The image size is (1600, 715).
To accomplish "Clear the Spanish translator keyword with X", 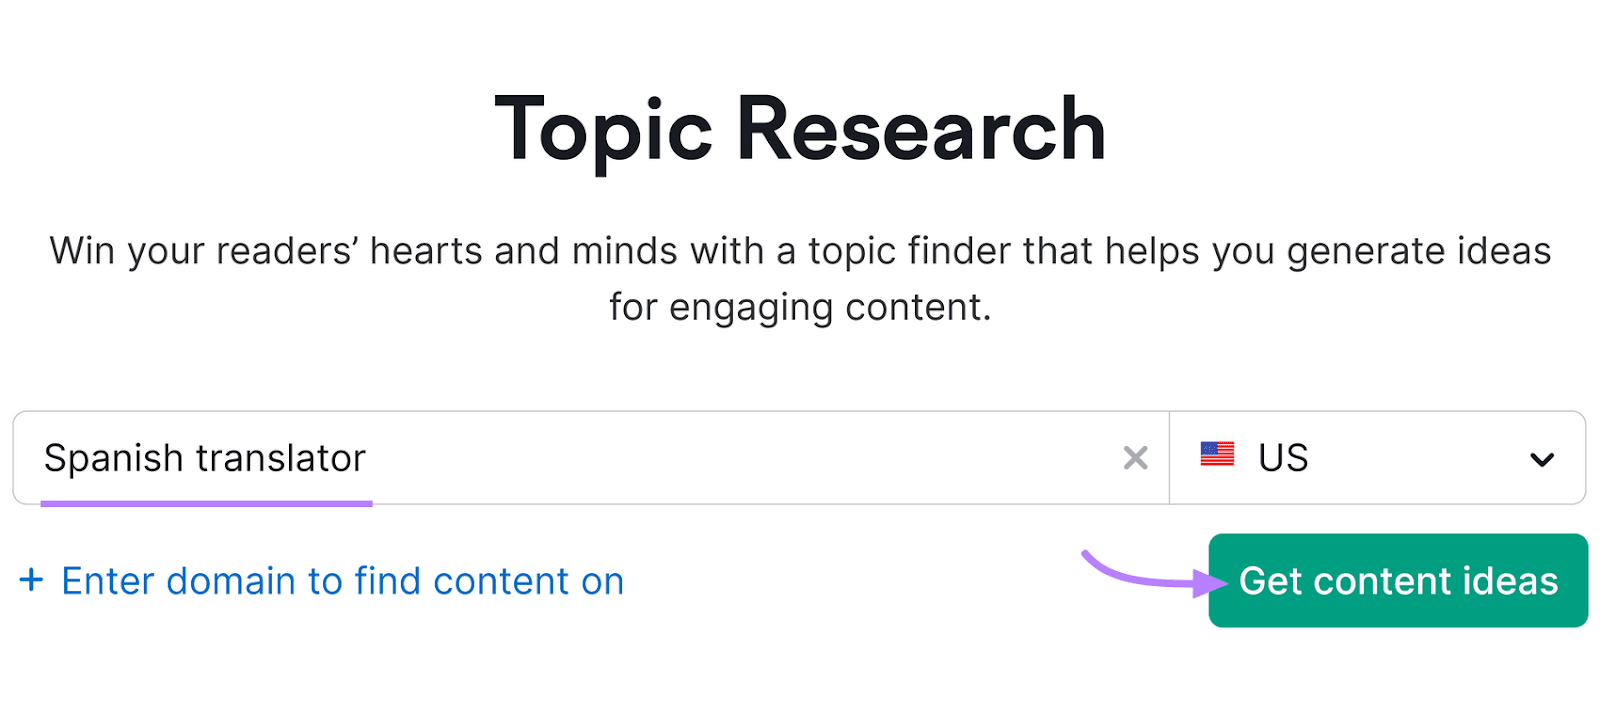I will 1135,458.
